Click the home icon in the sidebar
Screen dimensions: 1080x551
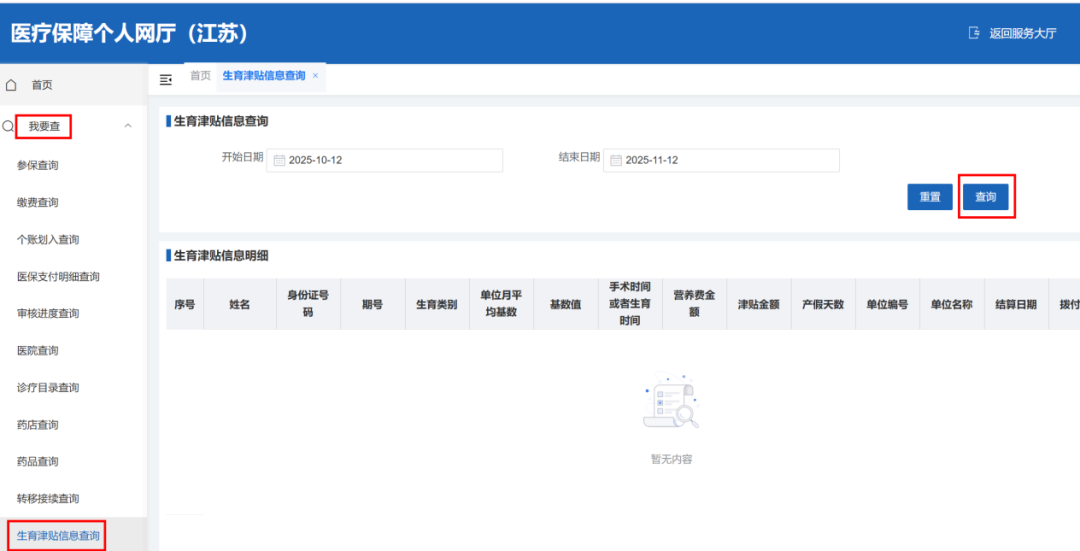pos(12,85)
